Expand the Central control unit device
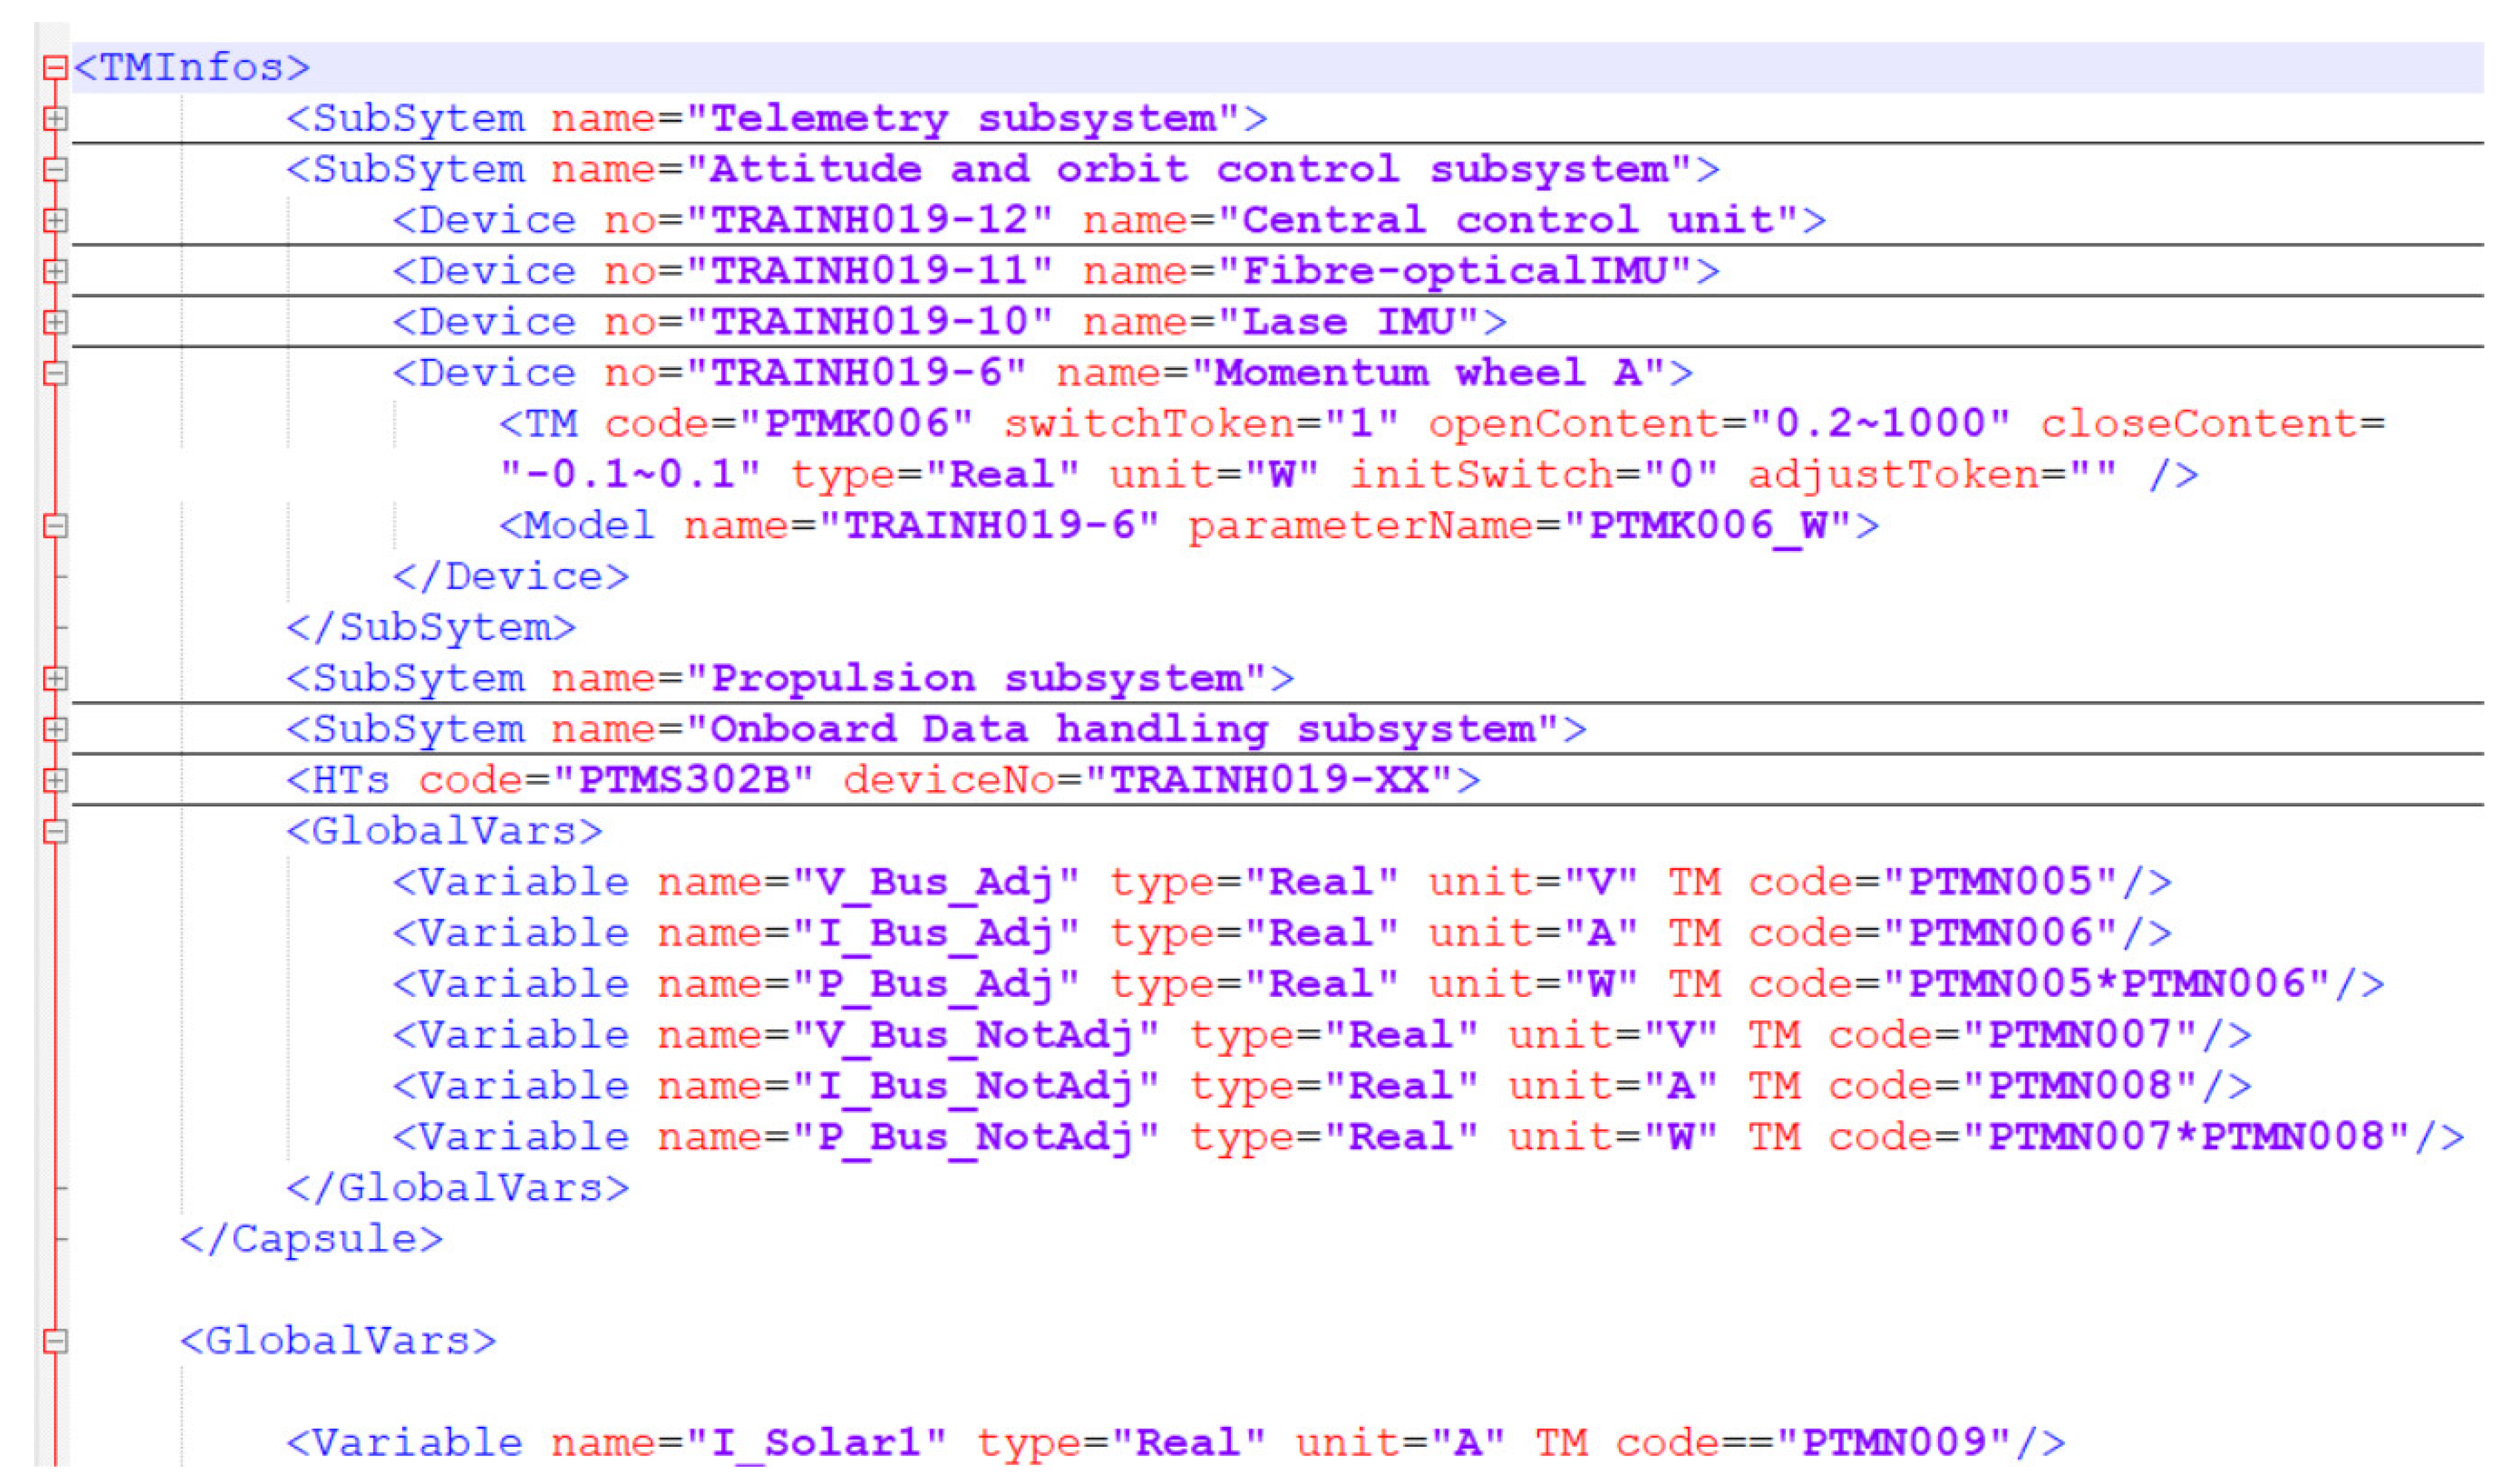The image size is (2505, 1484). pyautogui.click(x=55, y=221)
